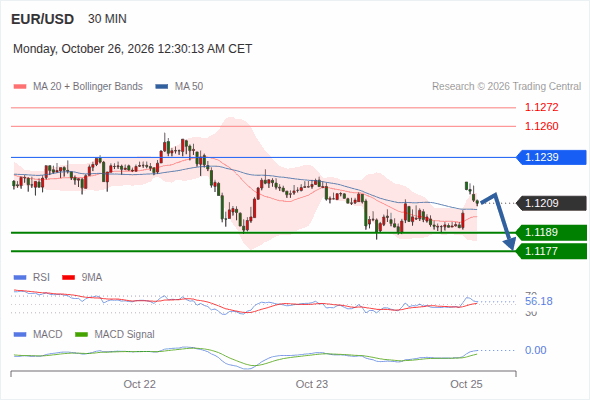Select the 1.1239 pivot price tag
Image resolution: width=590 pixels, height=400 pixels.
pyautogui.click(x=551, y=157)
